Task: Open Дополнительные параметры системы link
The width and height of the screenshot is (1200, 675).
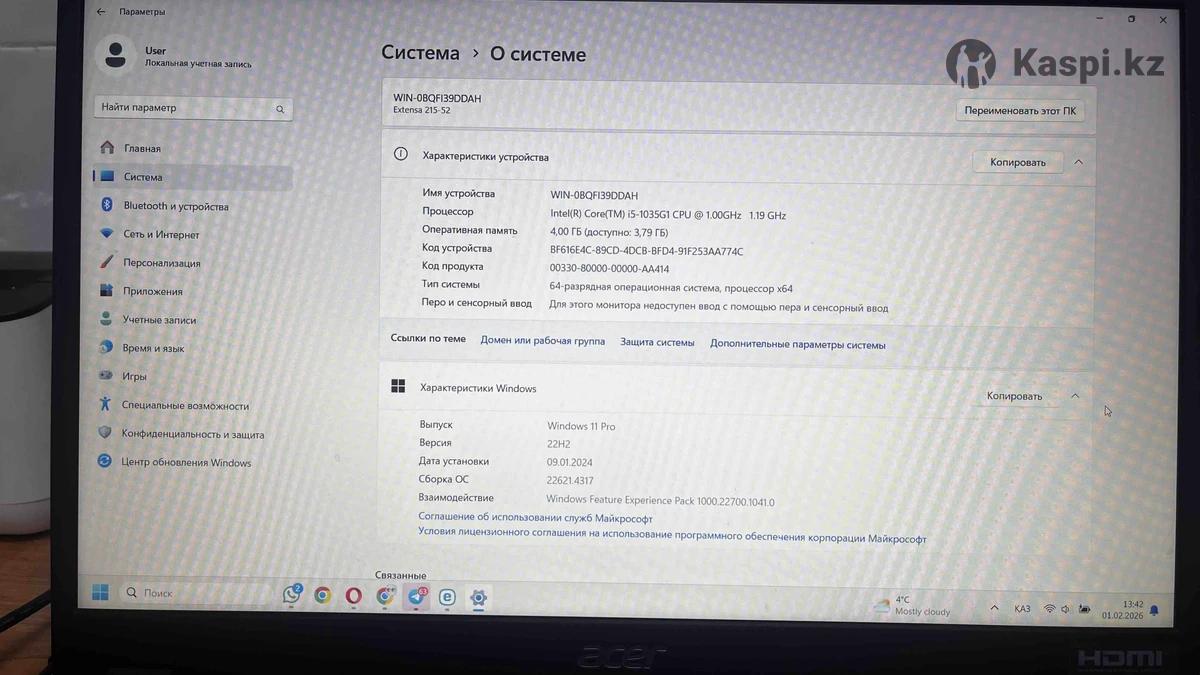Action: 797,345
